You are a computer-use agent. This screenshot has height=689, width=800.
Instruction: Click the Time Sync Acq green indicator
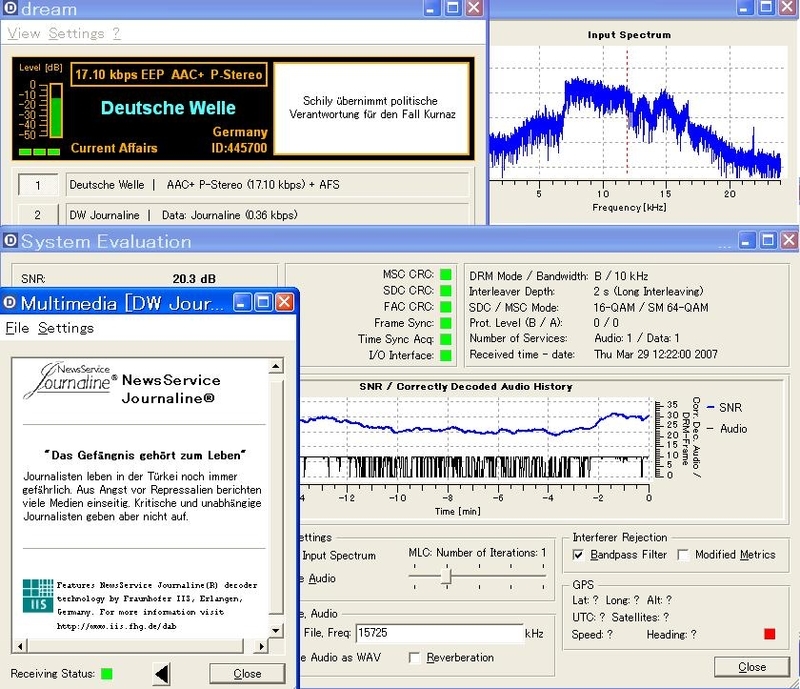[445, 339]
